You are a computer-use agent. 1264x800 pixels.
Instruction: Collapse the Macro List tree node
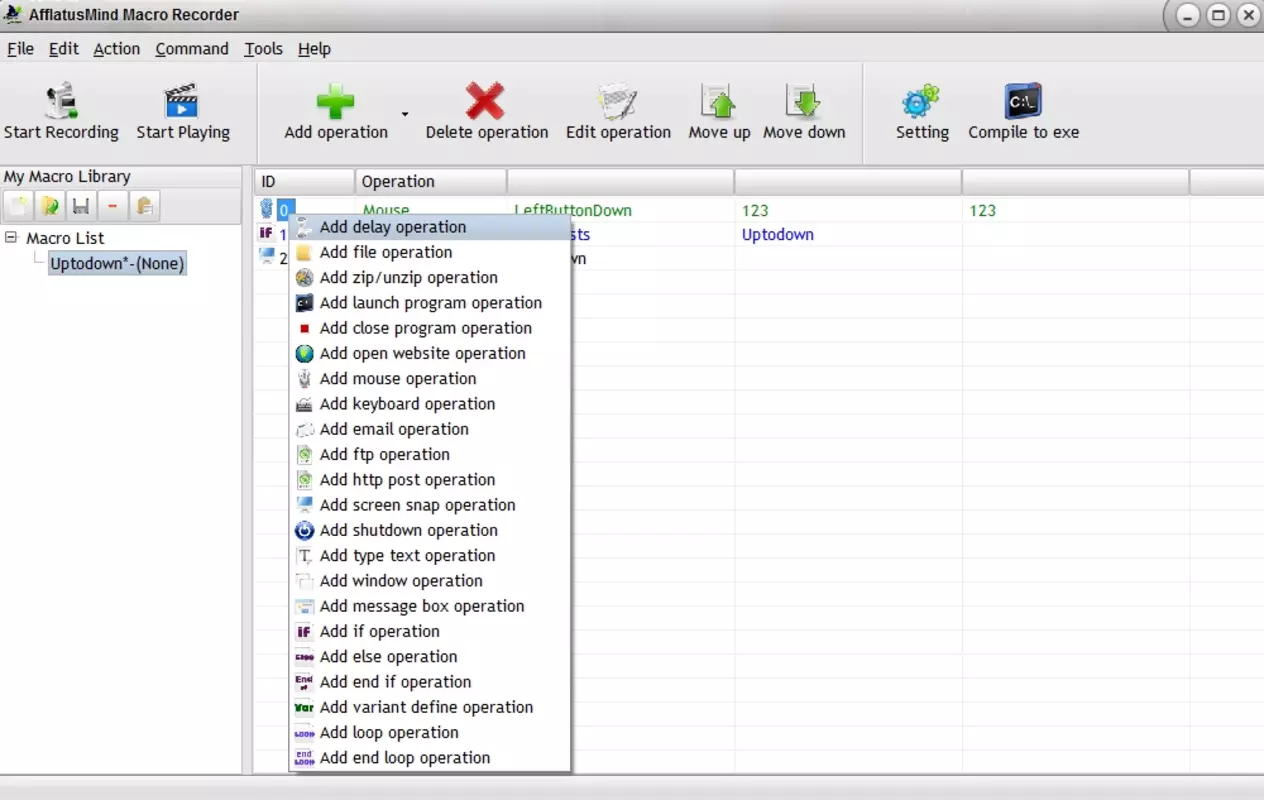(x=11, y=238)
